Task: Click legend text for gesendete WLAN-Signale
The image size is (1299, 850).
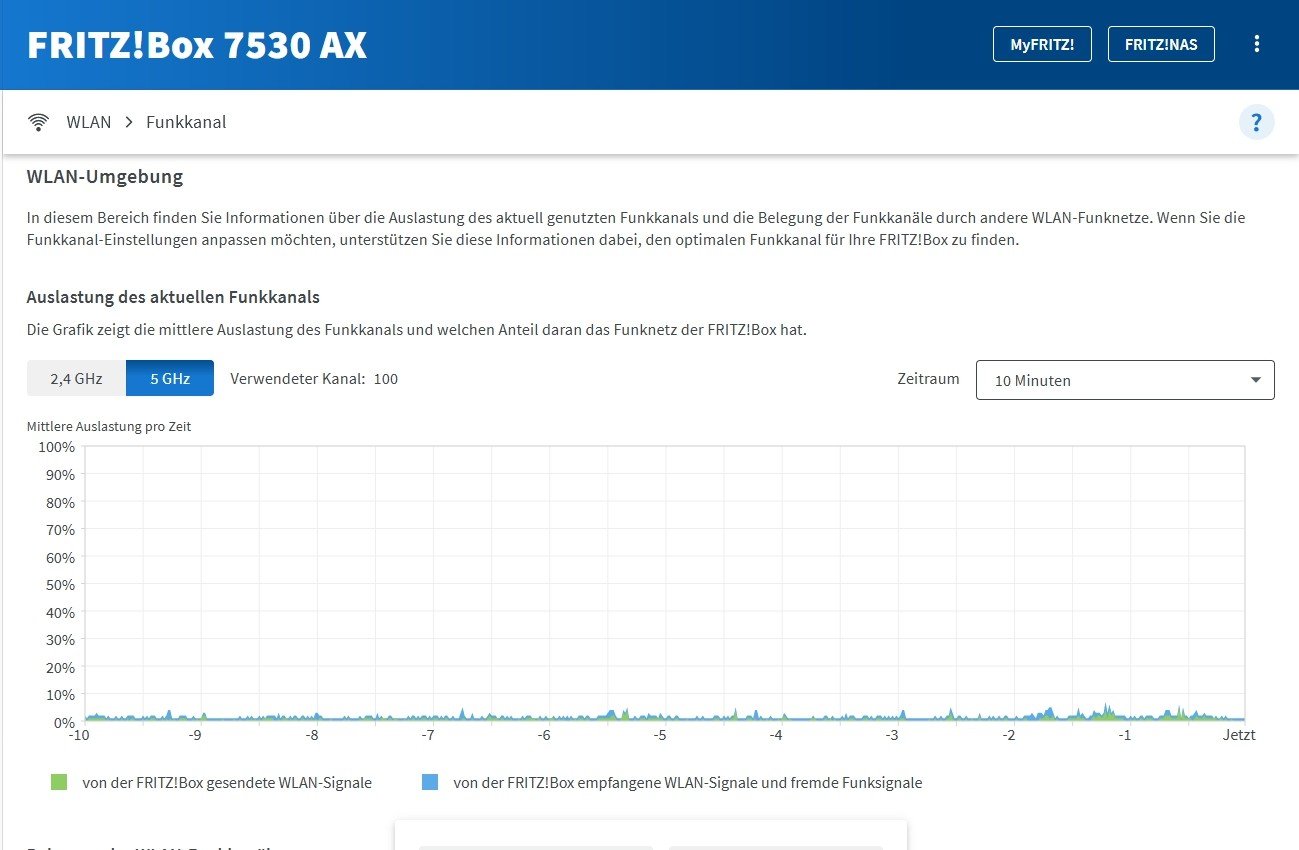Action: click(227, 783)
